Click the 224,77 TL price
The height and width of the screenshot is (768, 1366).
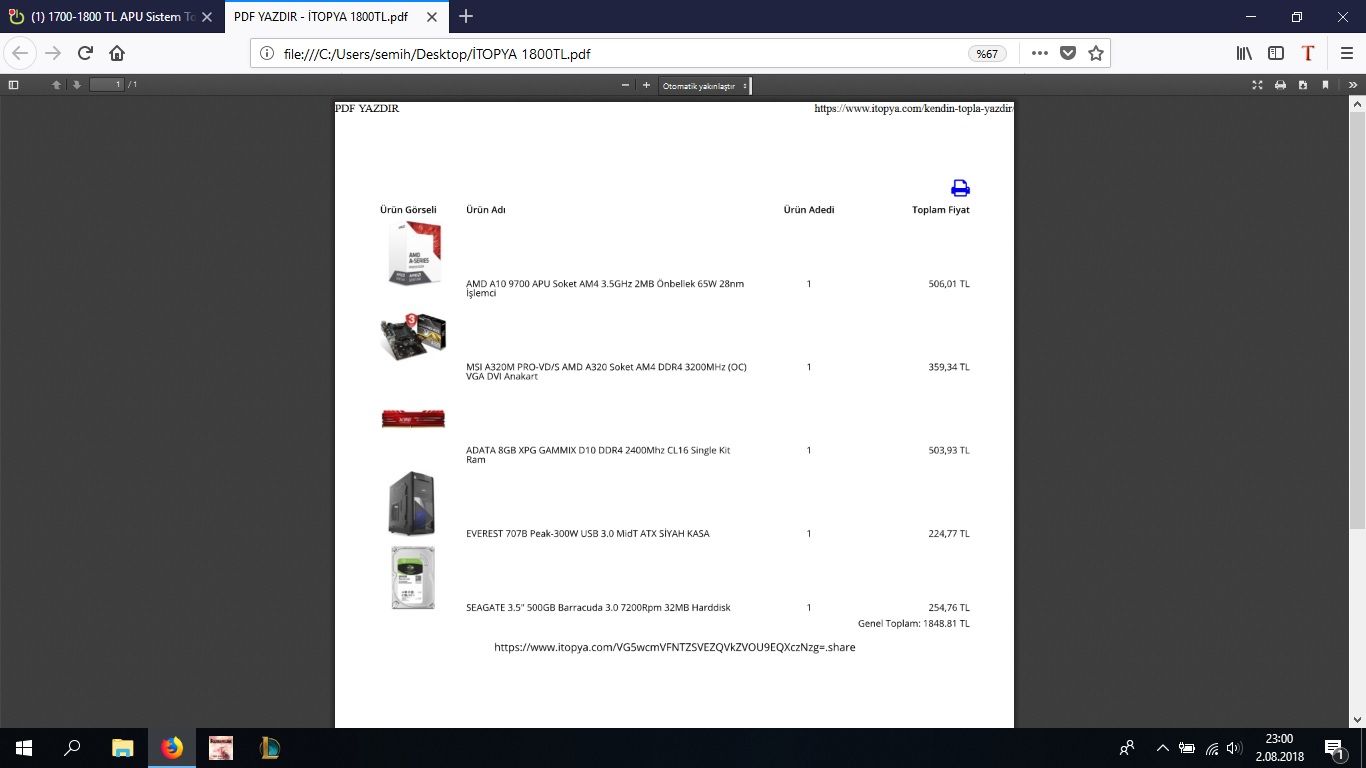pos(949,534)
